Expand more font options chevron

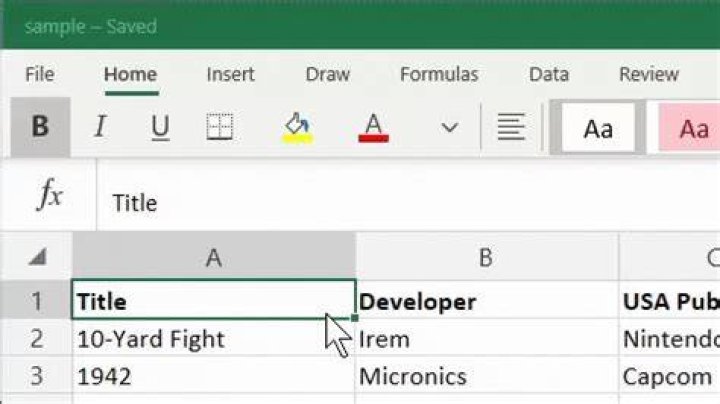pos(450,127)
